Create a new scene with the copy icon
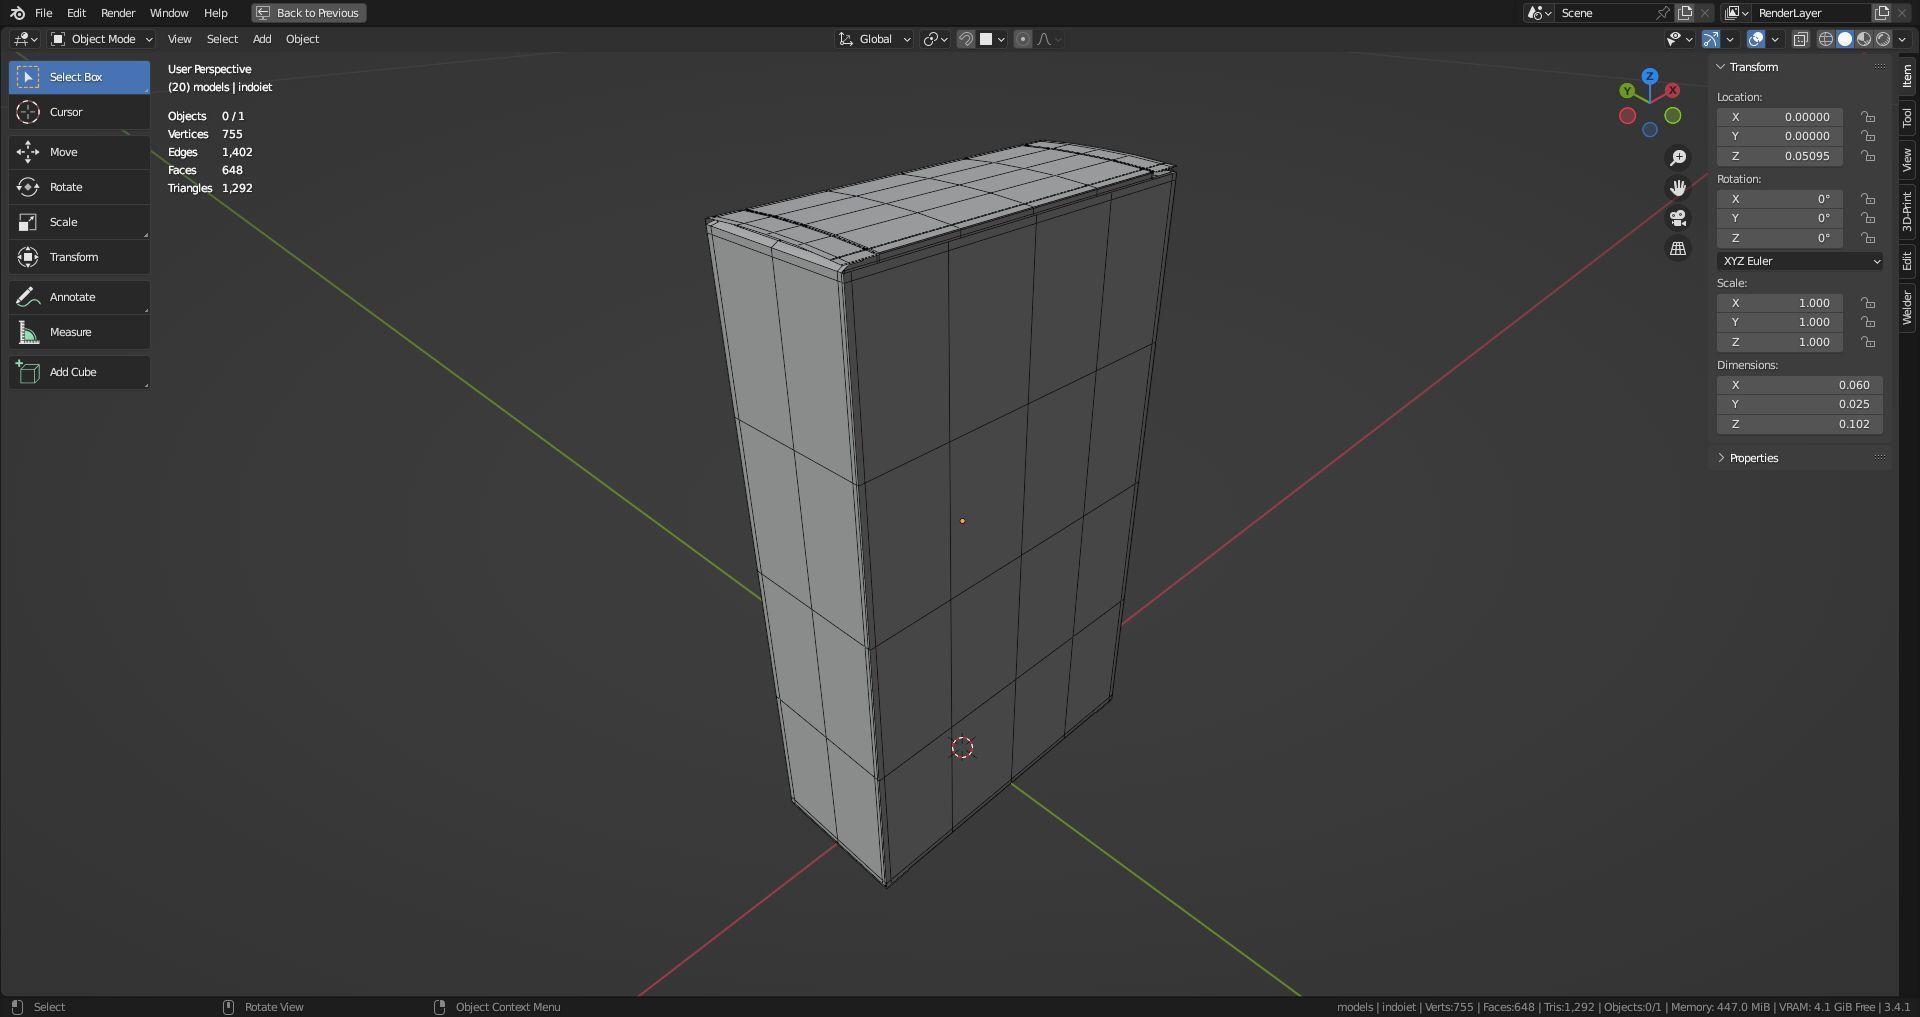 (x=1685, y=13)
